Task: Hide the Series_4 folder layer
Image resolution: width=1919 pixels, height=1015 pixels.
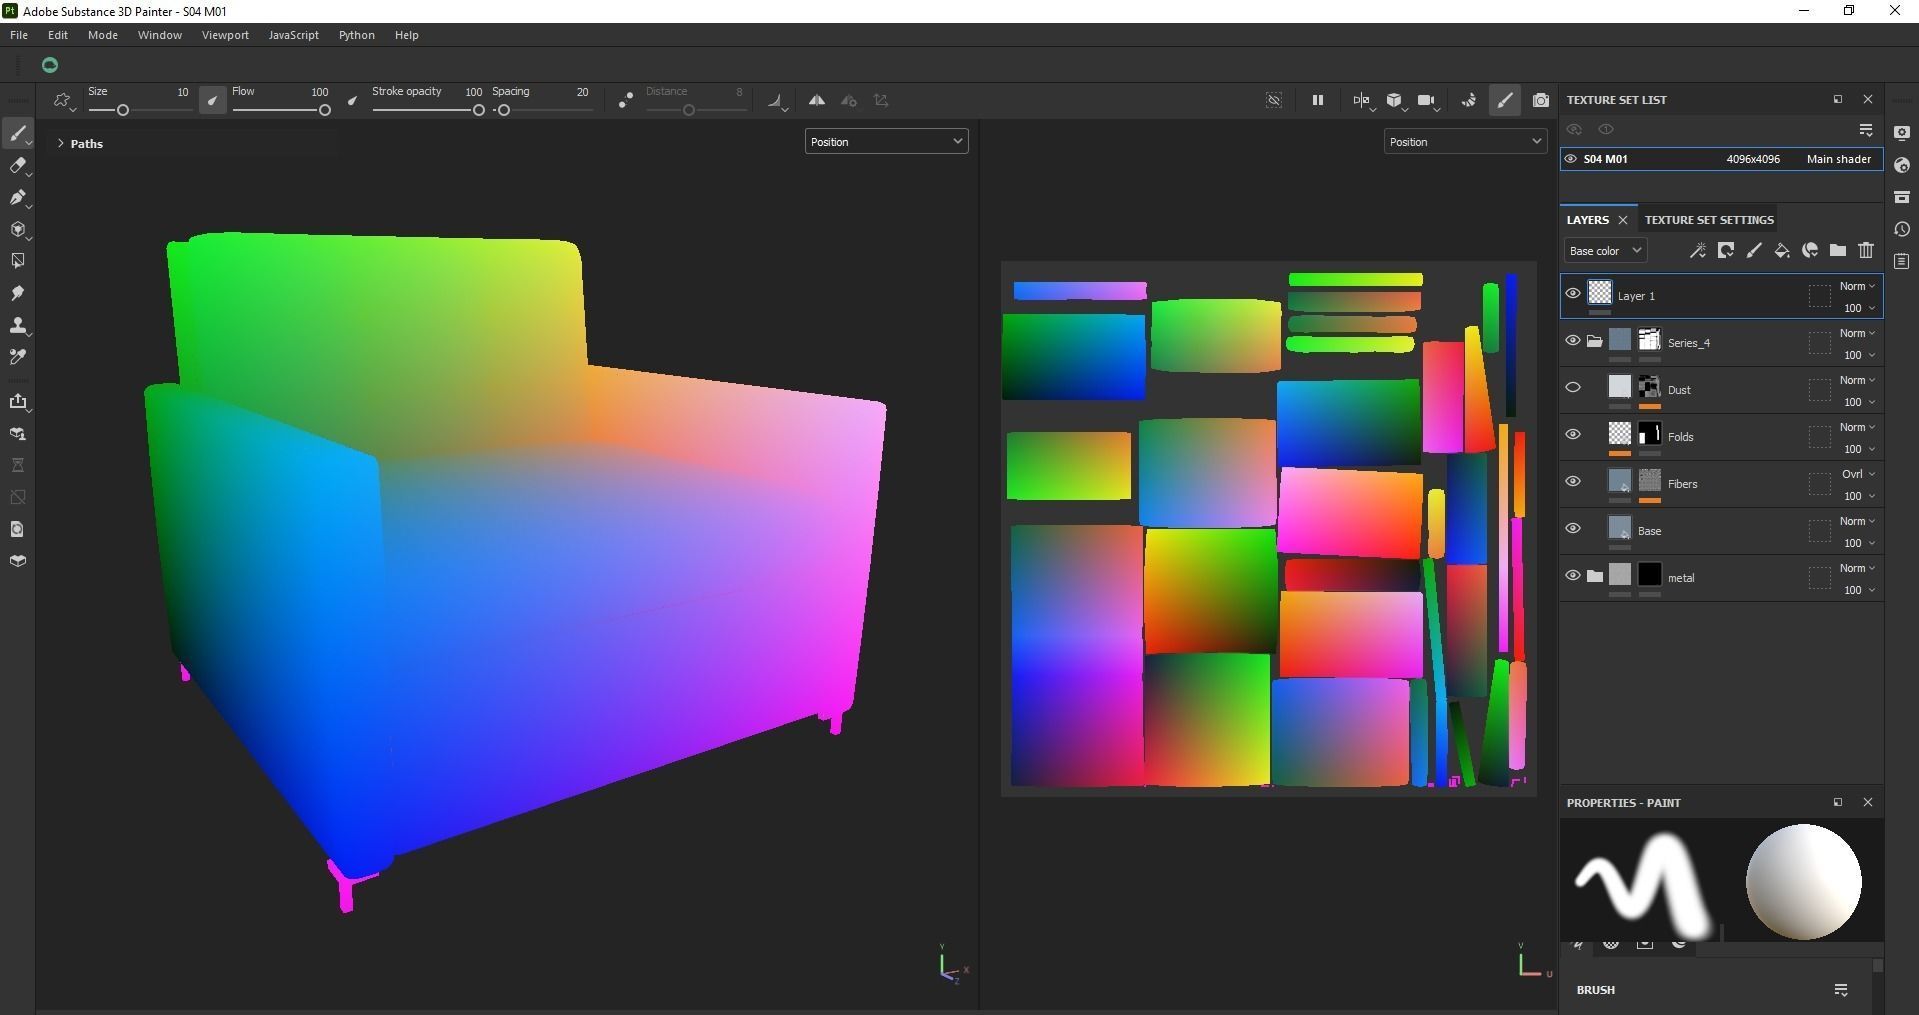Action: point(1572,341)
